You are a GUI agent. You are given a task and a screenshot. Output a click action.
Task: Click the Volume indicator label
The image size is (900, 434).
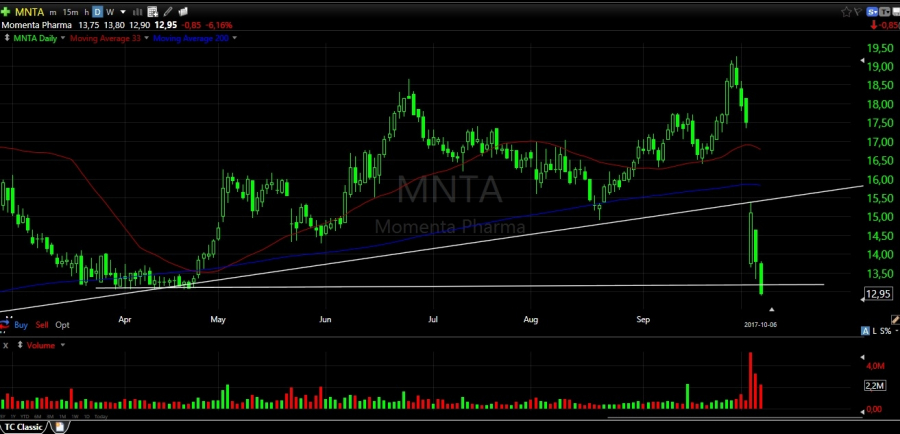click(x=40, y=346)
